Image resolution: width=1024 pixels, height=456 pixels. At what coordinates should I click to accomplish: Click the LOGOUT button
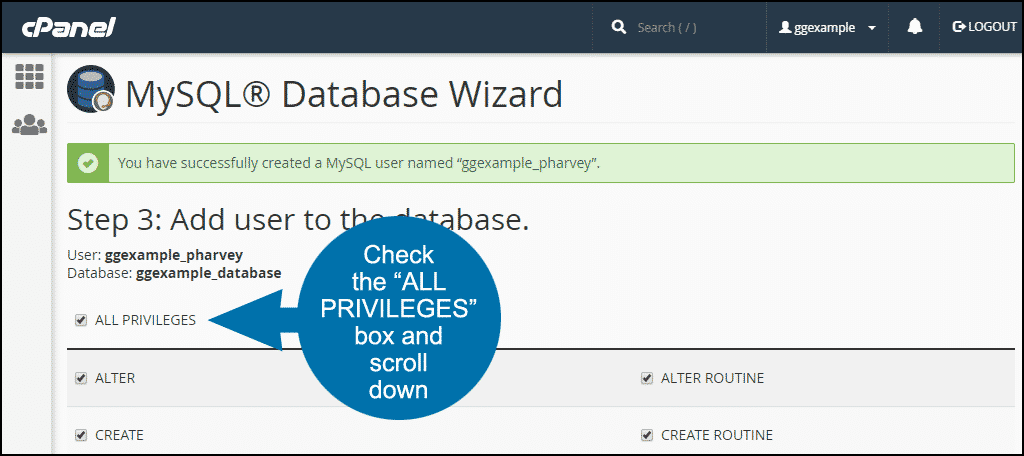tap(985, 27)
